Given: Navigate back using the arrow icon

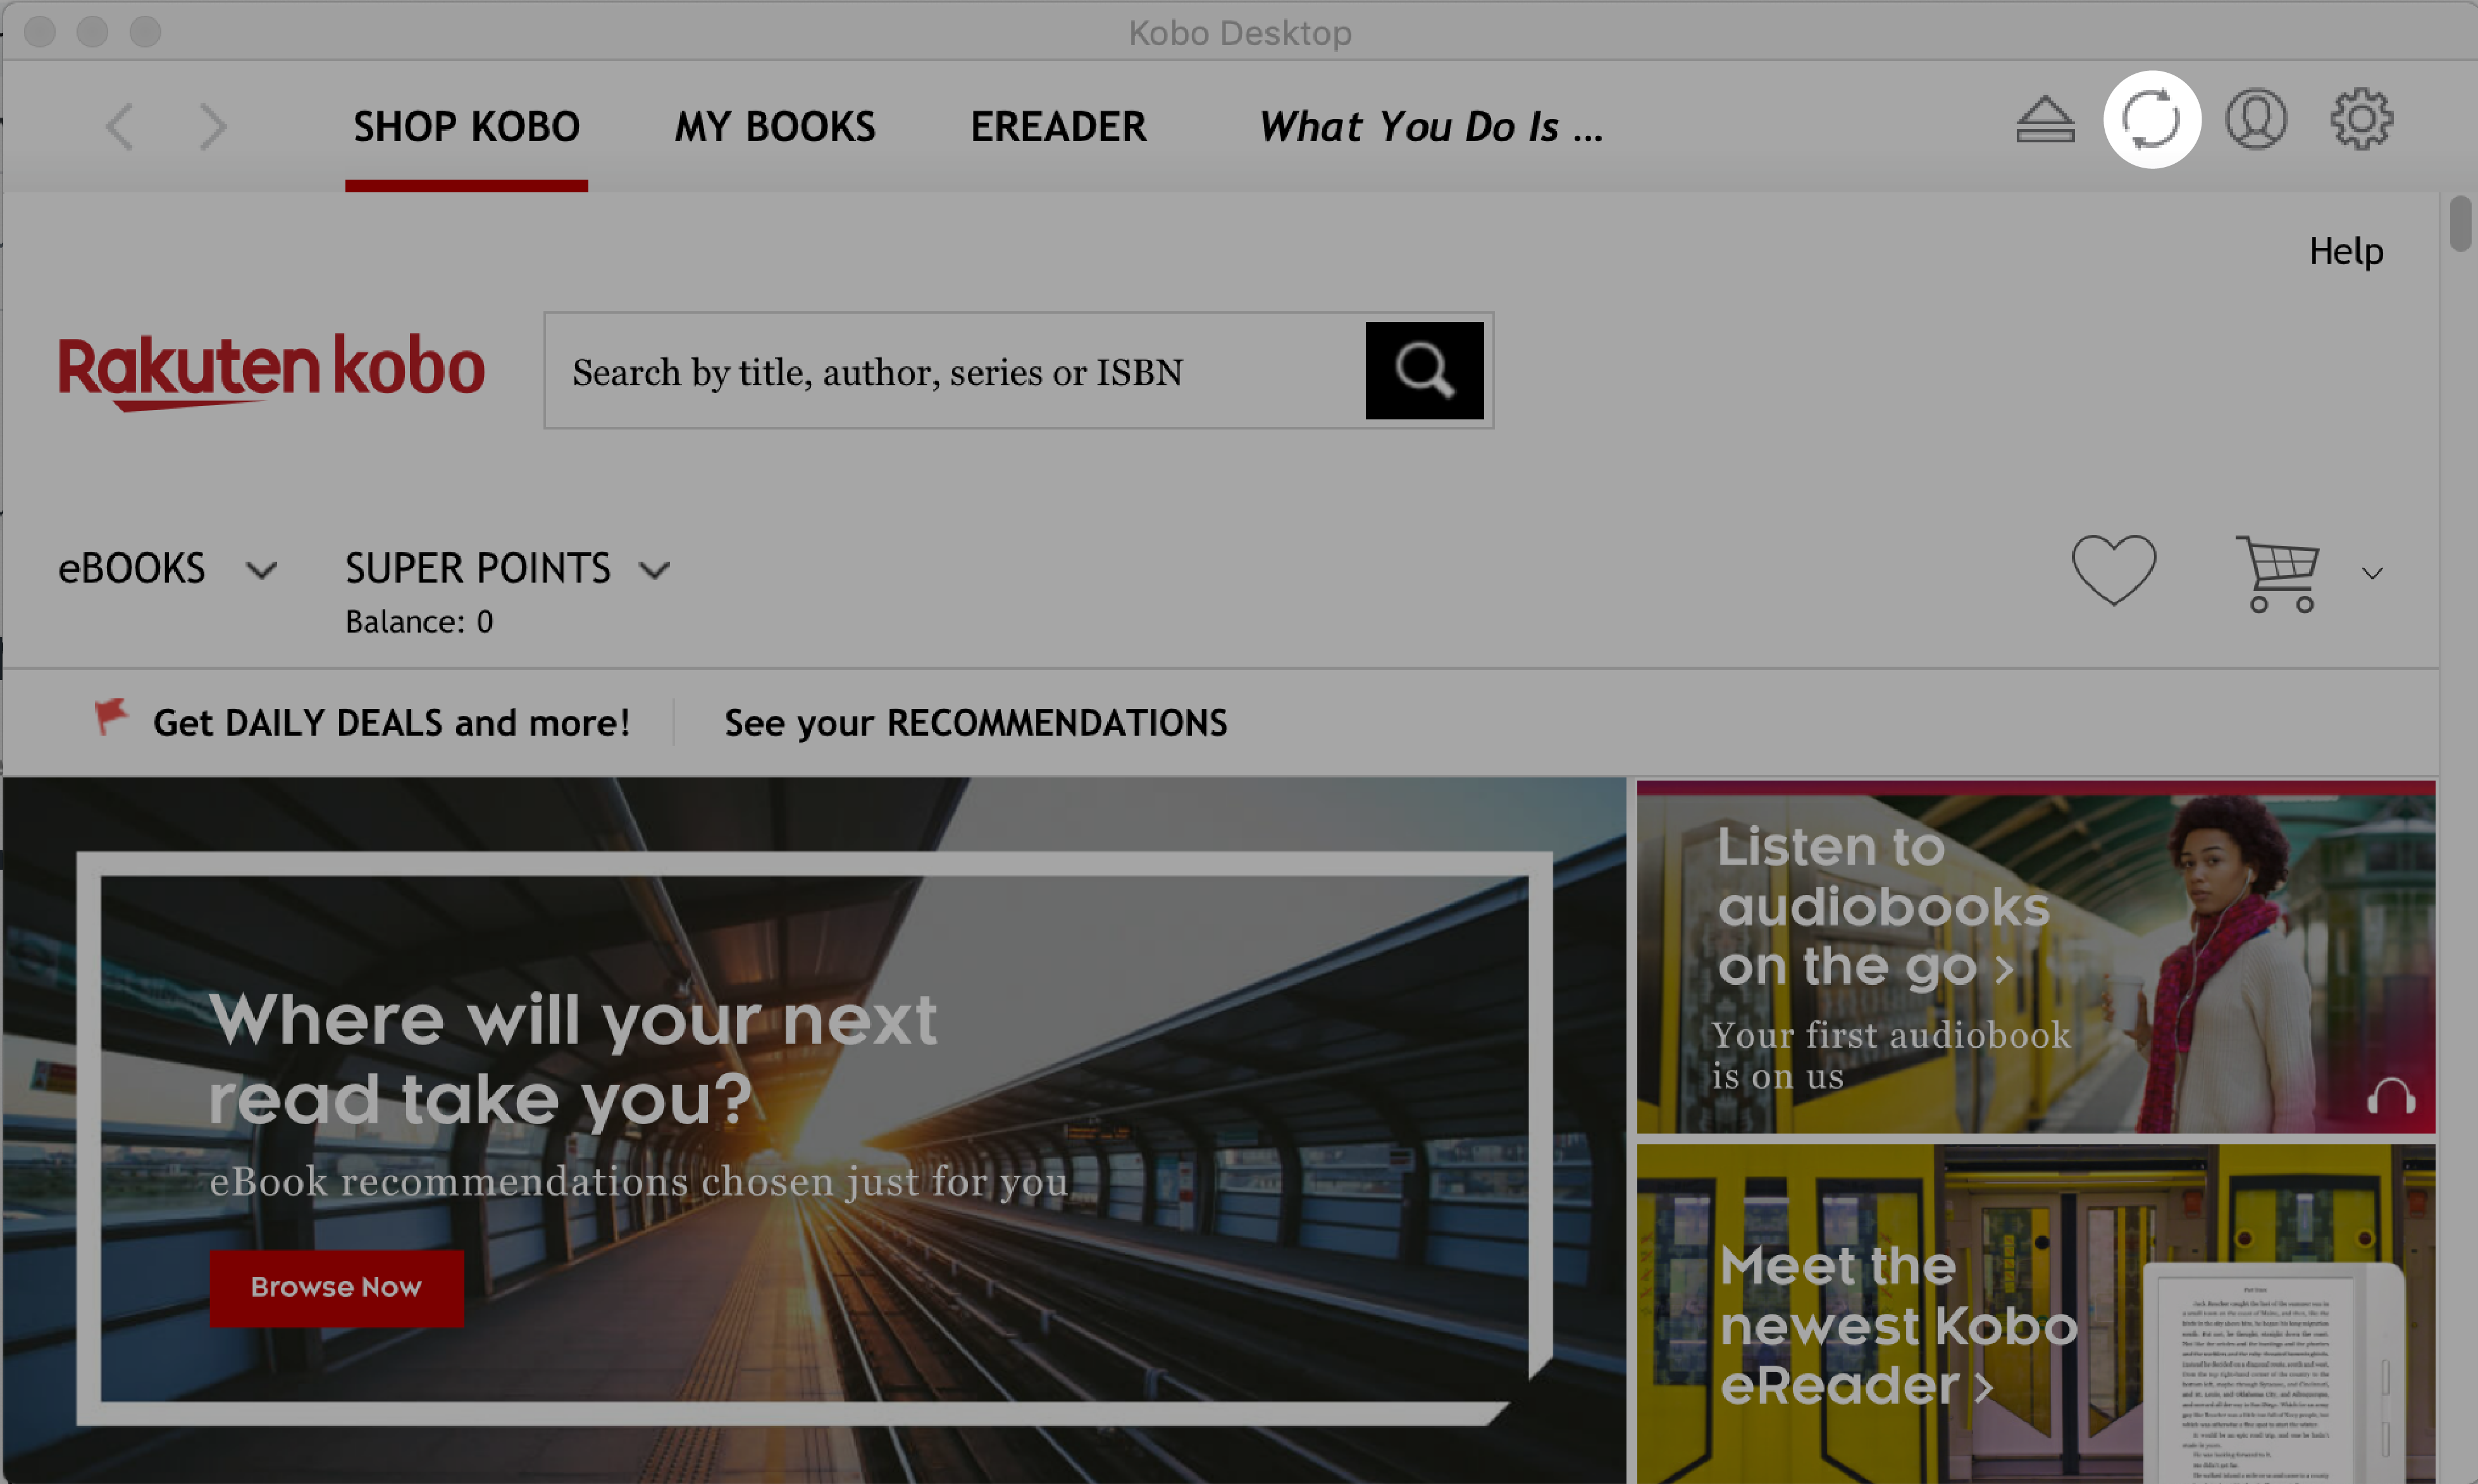Looking at the screenshot, I should click(x=118, y=125).
